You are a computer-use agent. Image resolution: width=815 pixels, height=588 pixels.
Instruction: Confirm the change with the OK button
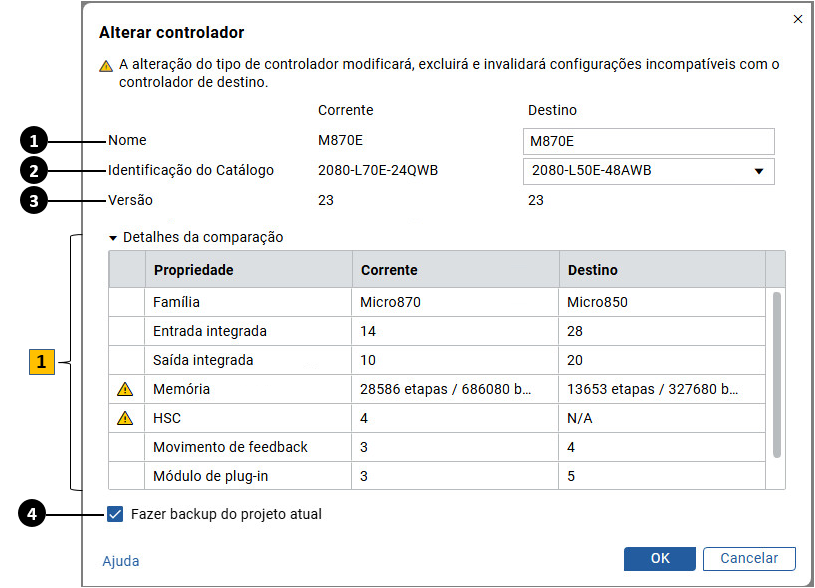coord(659,559)
